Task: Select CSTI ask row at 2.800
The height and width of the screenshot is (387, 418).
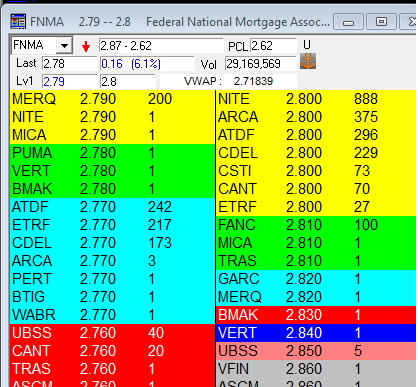Action: 317,171
